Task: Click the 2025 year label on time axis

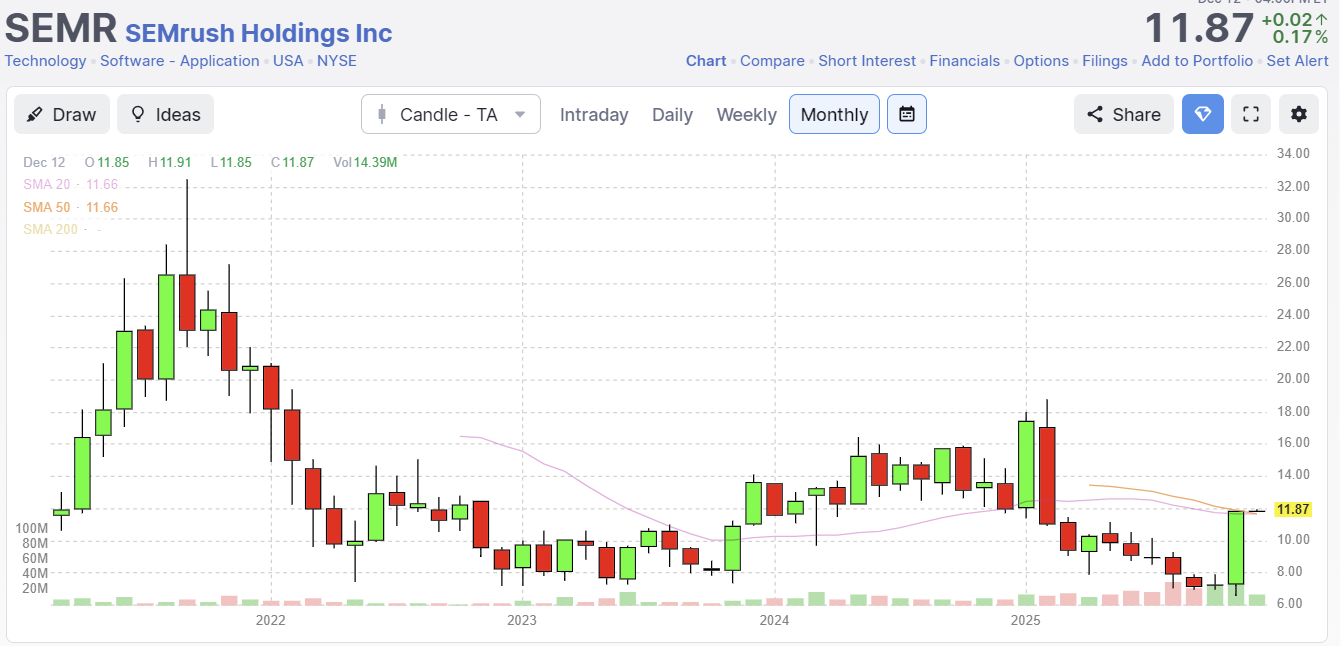Action: tap(1026, 621)
